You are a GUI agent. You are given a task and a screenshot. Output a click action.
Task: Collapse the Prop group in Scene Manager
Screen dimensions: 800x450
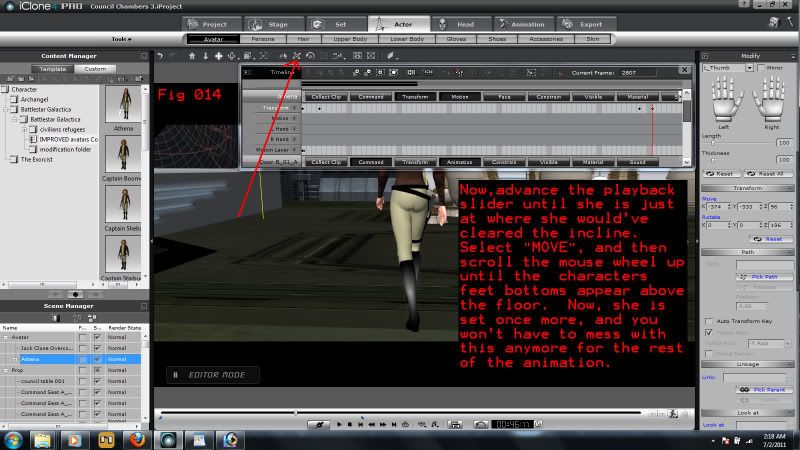click(6, 370)
